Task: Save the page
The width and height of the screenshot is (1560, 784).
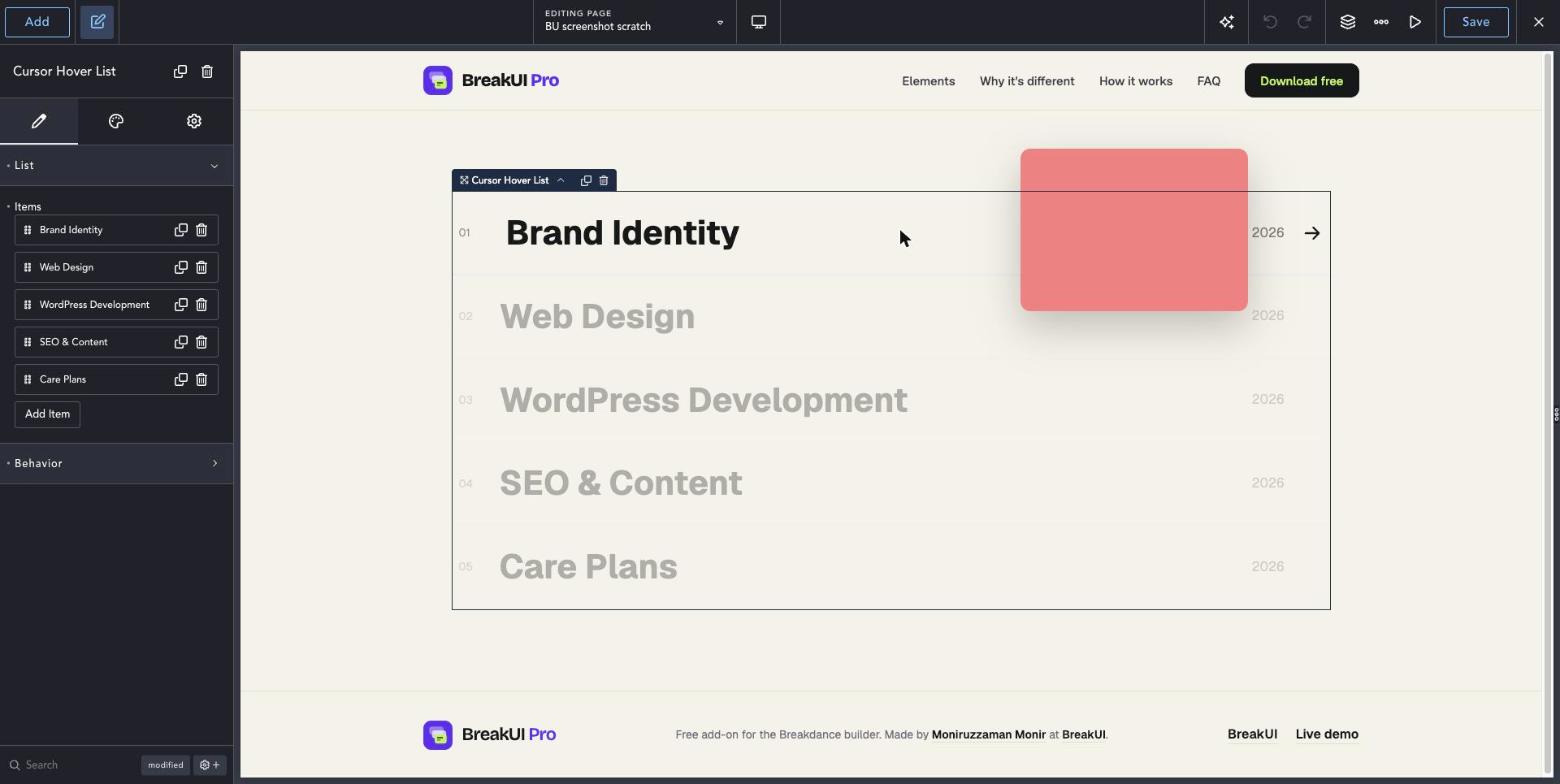Action: tap(1476, 22)
